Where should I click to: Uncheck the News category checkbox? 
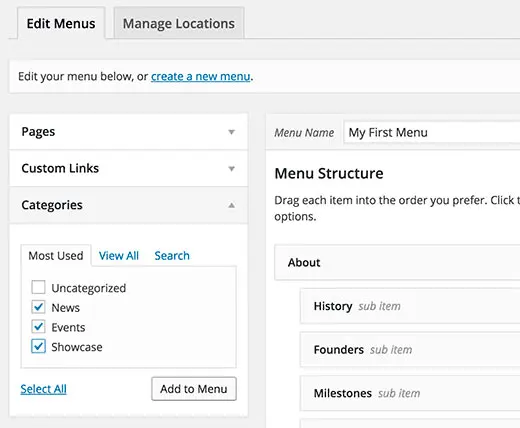pos(38,307)
